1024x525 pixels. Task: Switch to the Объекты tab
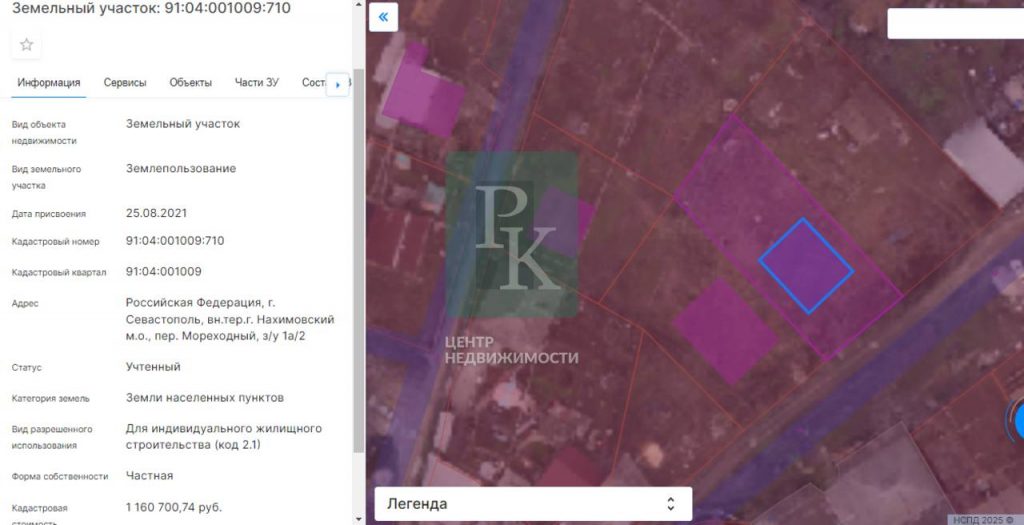tap(191, 83)
